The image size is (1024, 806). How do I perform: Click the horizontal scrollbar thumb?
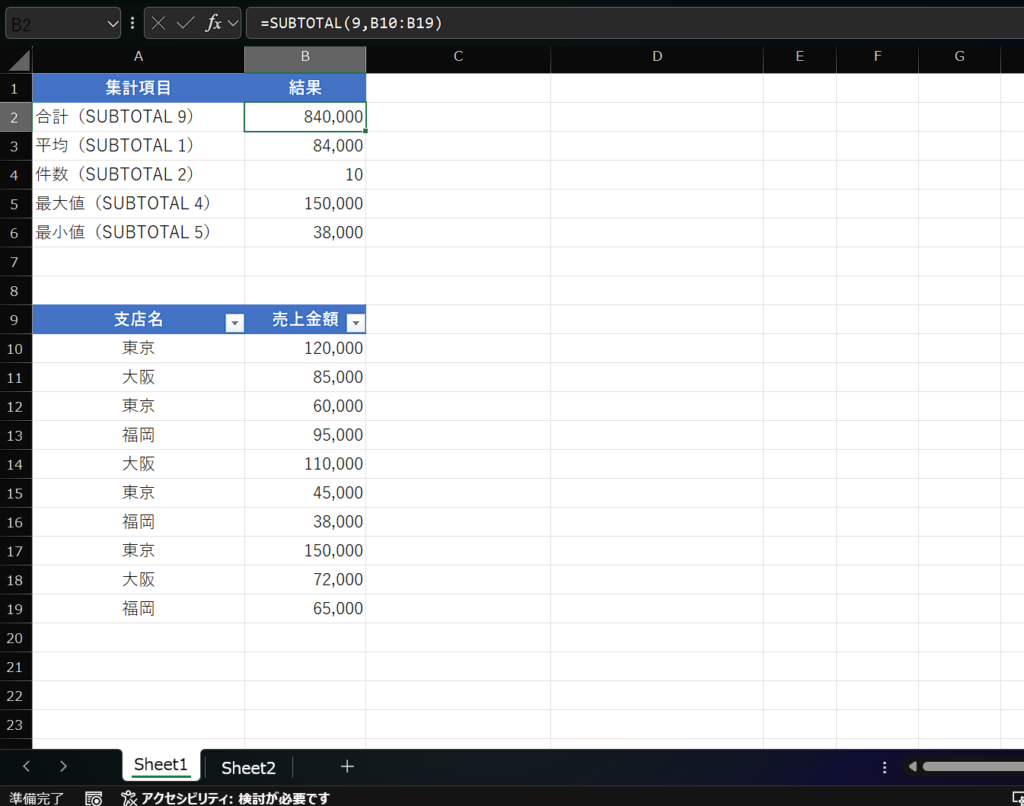coord(972,767)
